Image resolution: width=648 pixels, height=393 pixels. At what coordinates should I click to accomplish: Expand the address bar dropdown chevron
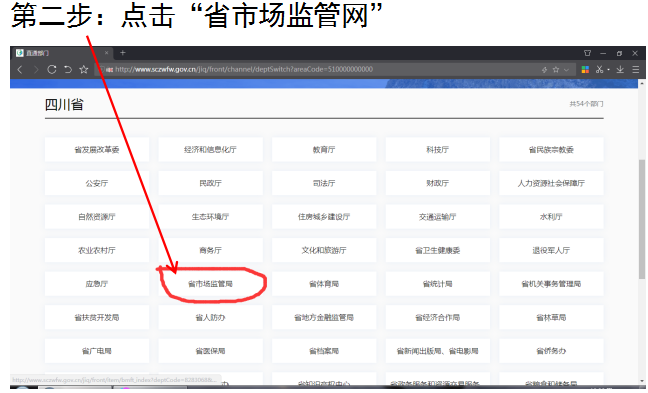[x=567, y=69]
